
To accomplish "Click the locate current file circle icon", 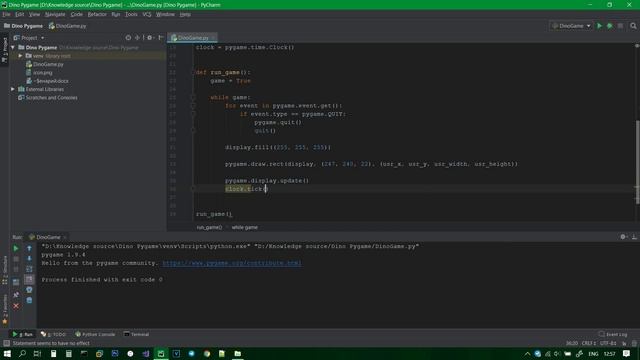I will [128, 38].
